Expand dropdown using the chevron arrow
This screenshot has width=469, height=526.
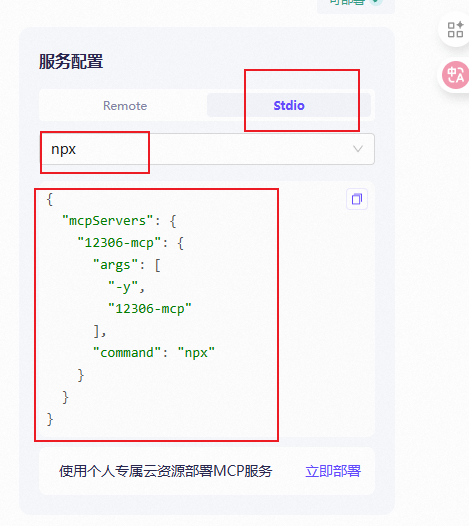358,149
